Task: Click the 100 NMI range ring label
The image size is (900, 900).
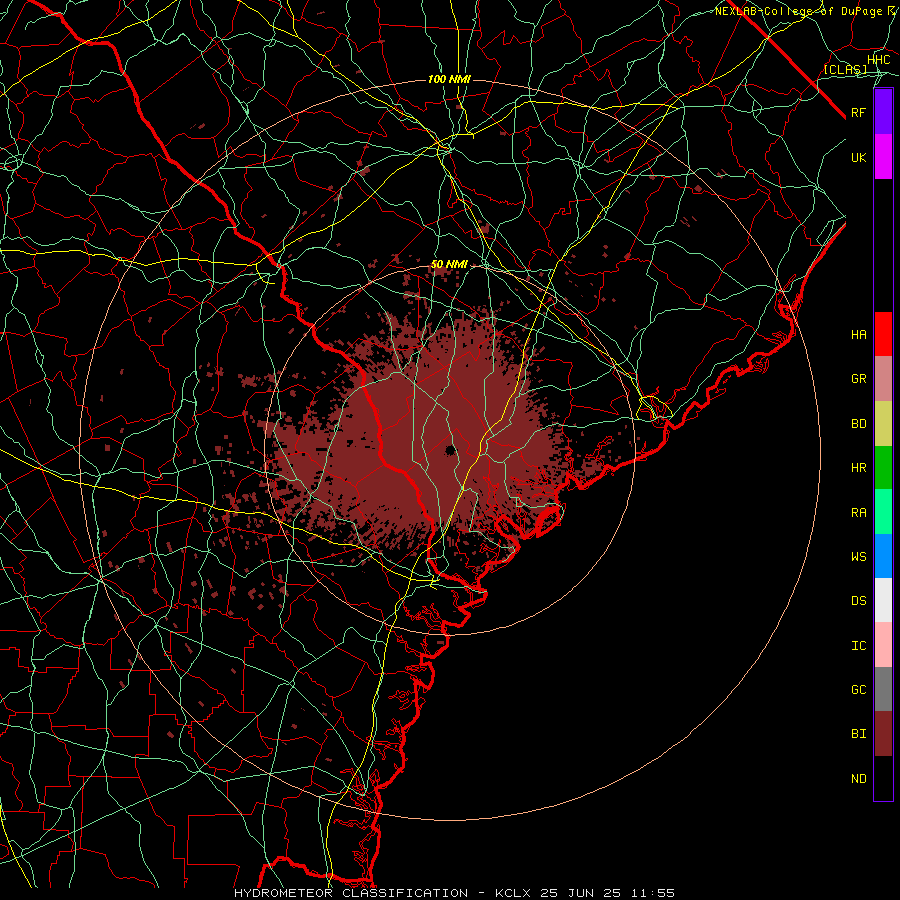Action: click(449, 79)
